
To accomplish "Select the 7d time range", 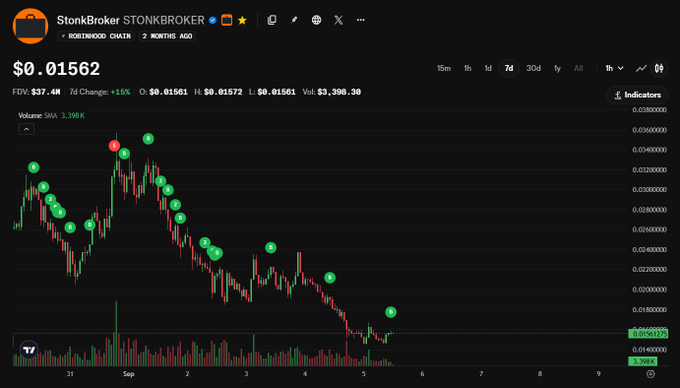I will click(509, 68).
